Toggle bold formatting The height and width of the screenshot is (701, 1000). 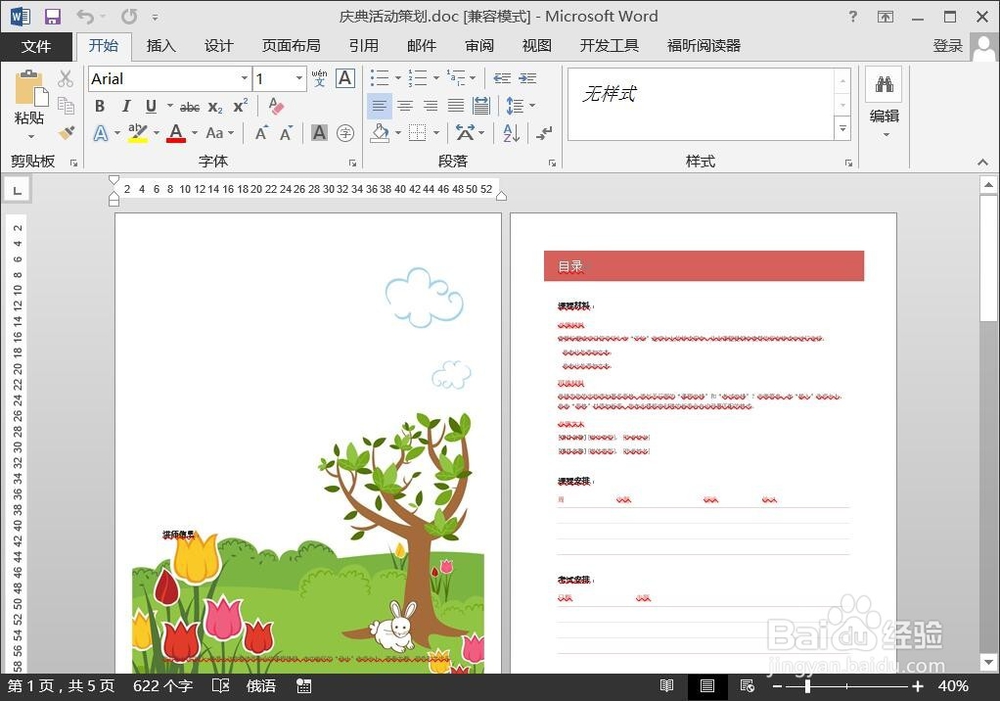coord(99,105)
